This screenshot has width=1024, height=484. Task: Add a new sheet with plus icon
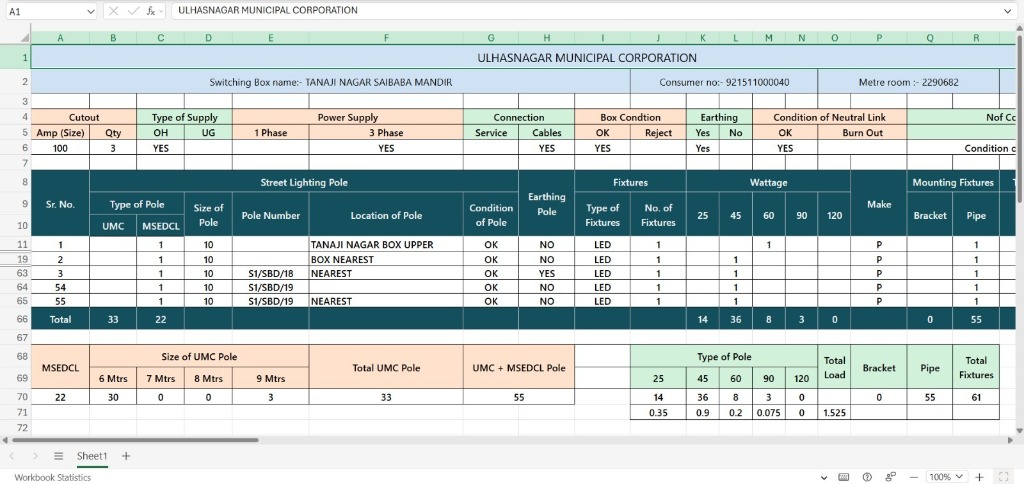(126, 456)
